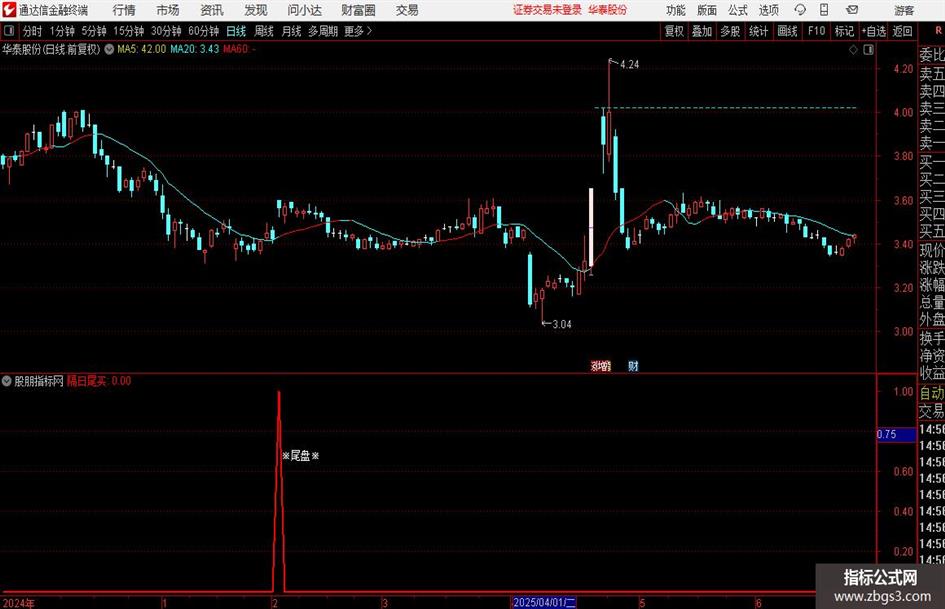
Task: Expand the main chart indicator dropdown arrow
Action: pos(109,49)
